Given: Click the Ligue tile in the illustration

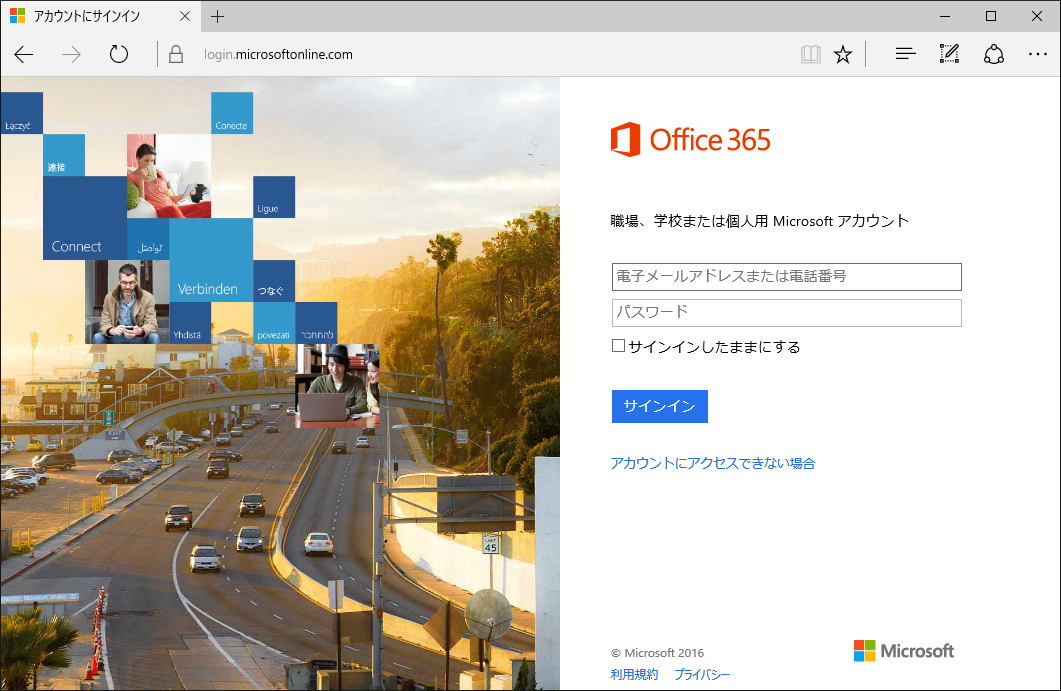Looking at the screenshot, I should 274,197.
